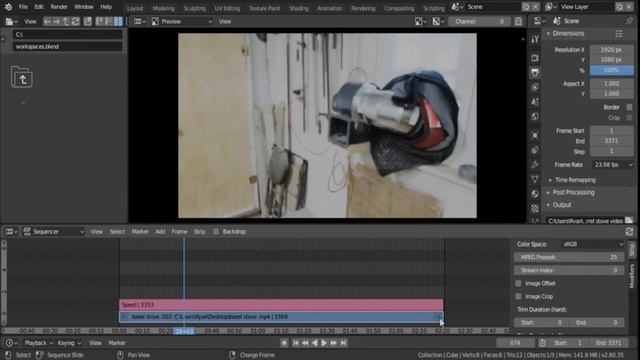The width and height of the screenshot is (640, 360).
Task: Jump to next keyframe
Action: (333, 343)
